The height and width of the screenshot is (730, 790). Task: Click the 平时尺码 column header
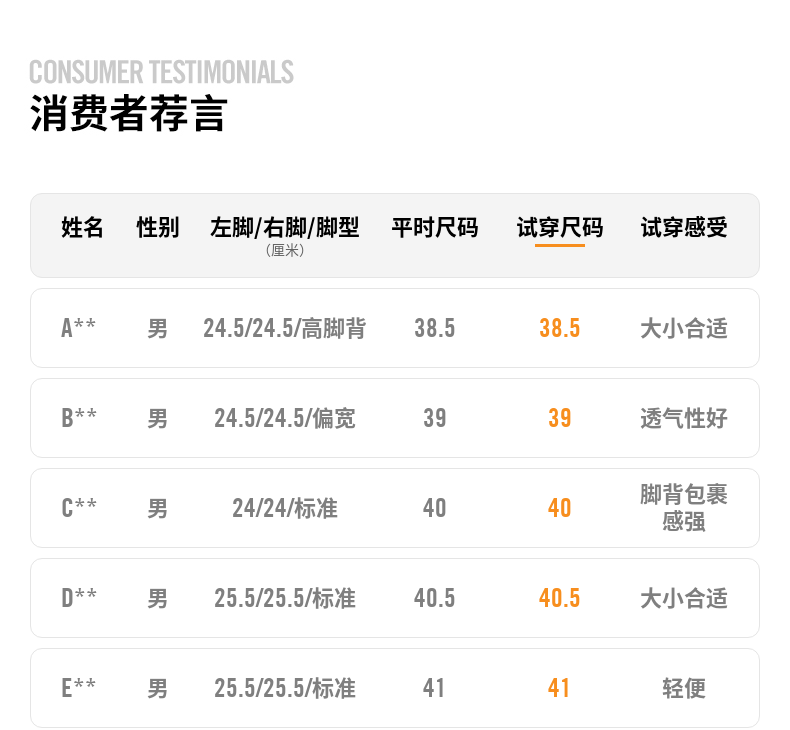434,228
